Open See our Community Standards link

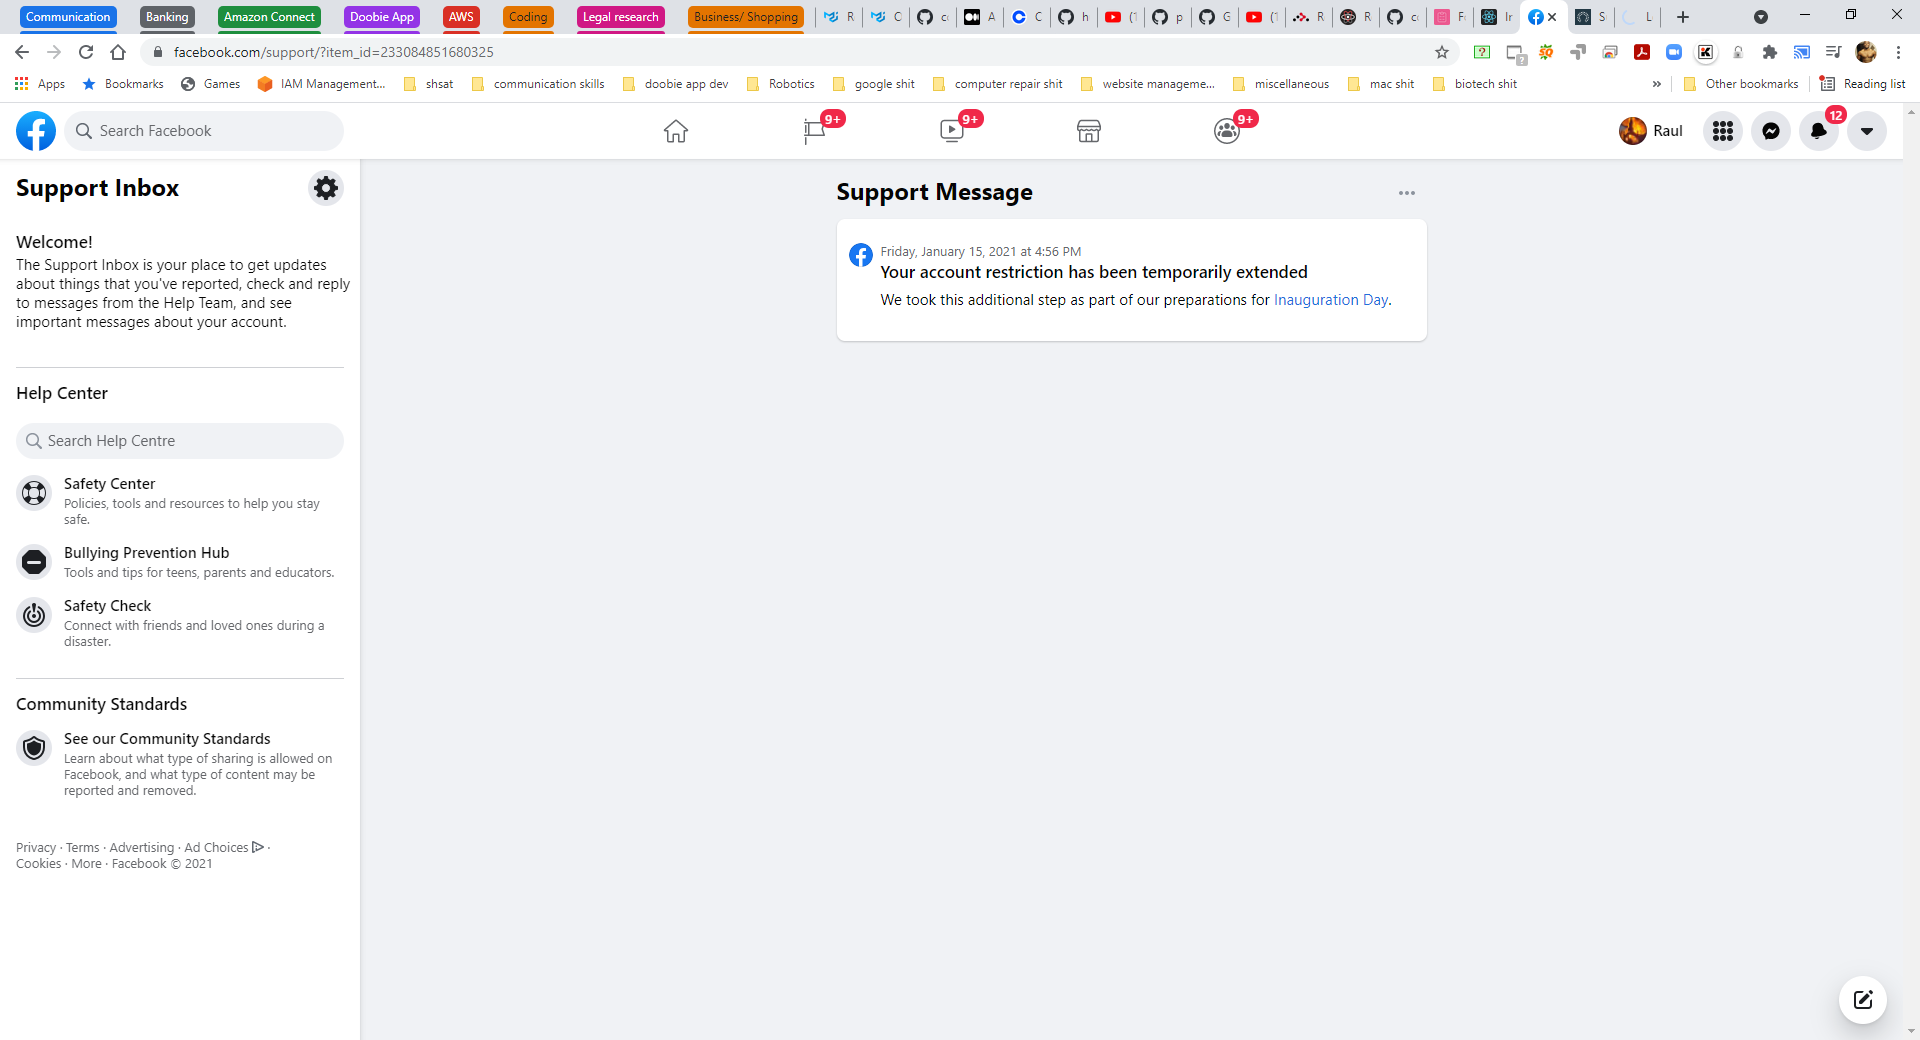(167, 739)
